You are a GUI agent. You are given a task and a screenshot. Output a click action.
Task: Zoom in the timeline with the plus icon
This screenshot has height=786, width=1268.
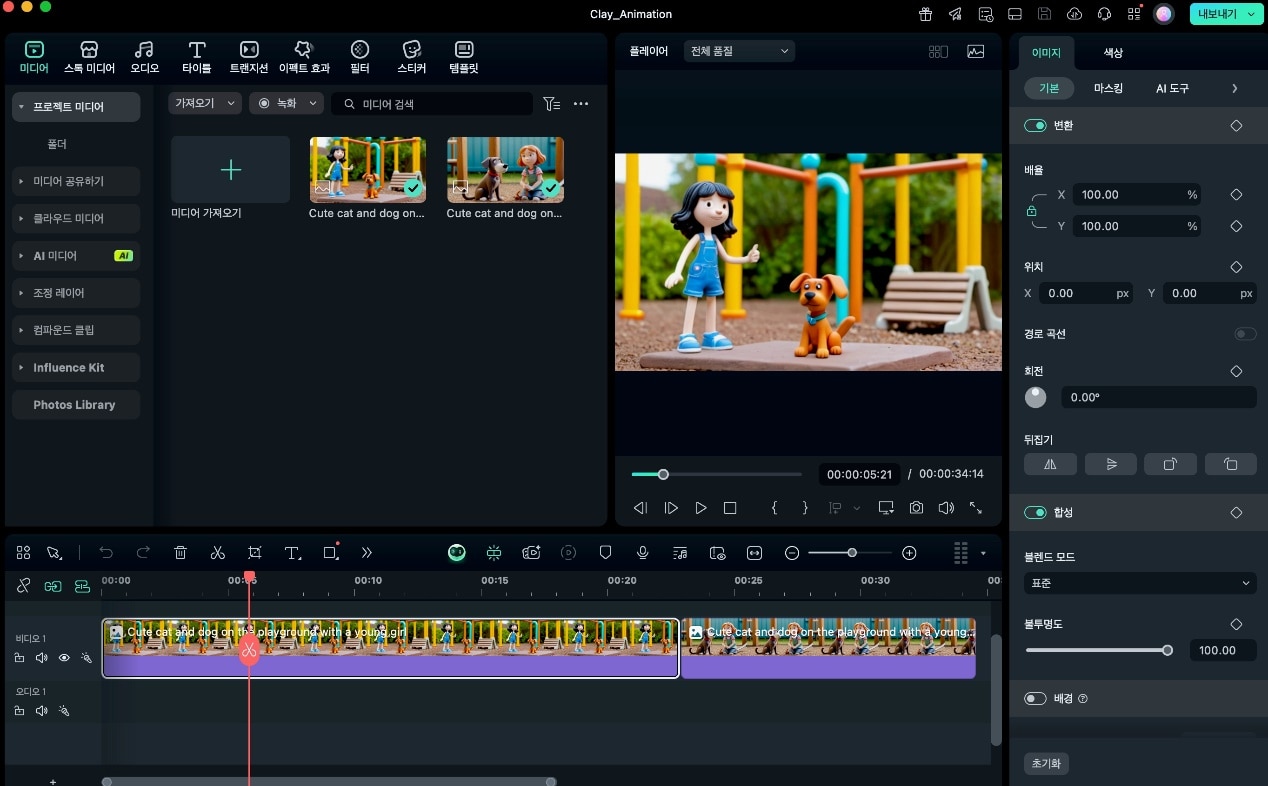pos(909,552)
